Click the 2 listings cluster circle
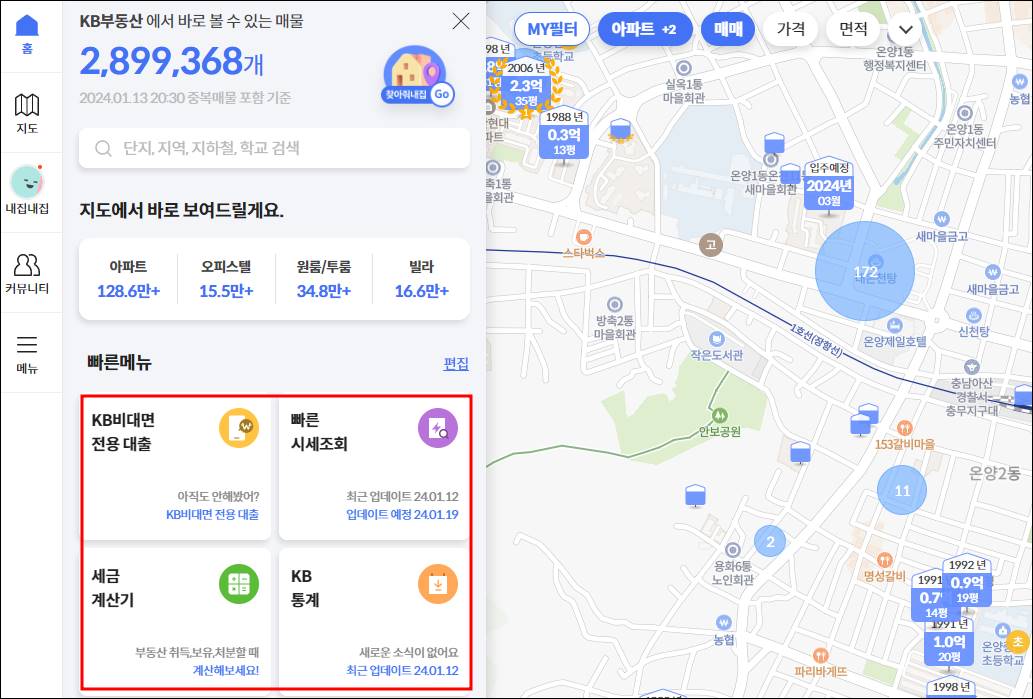The image size is (1033, 699). coord(770,542)
